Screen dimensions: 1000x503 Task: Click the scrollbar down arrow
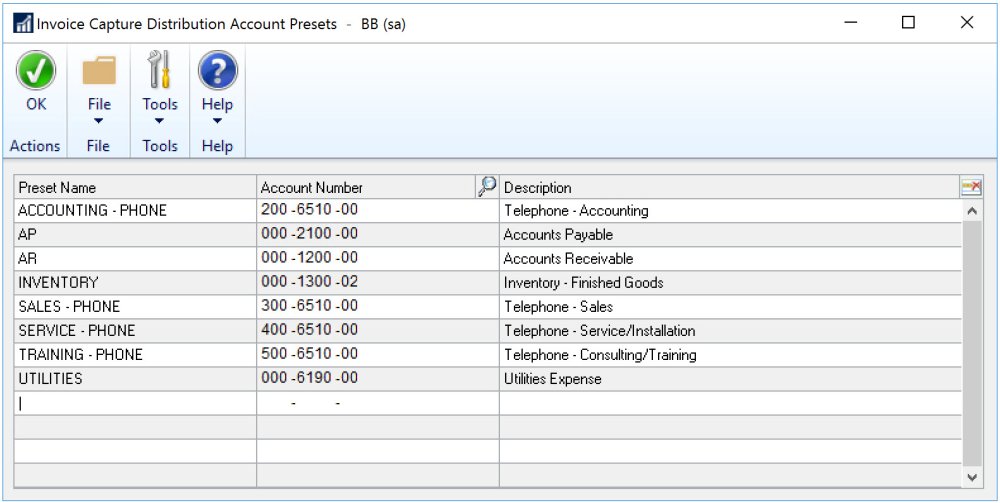tap(972, 477)
